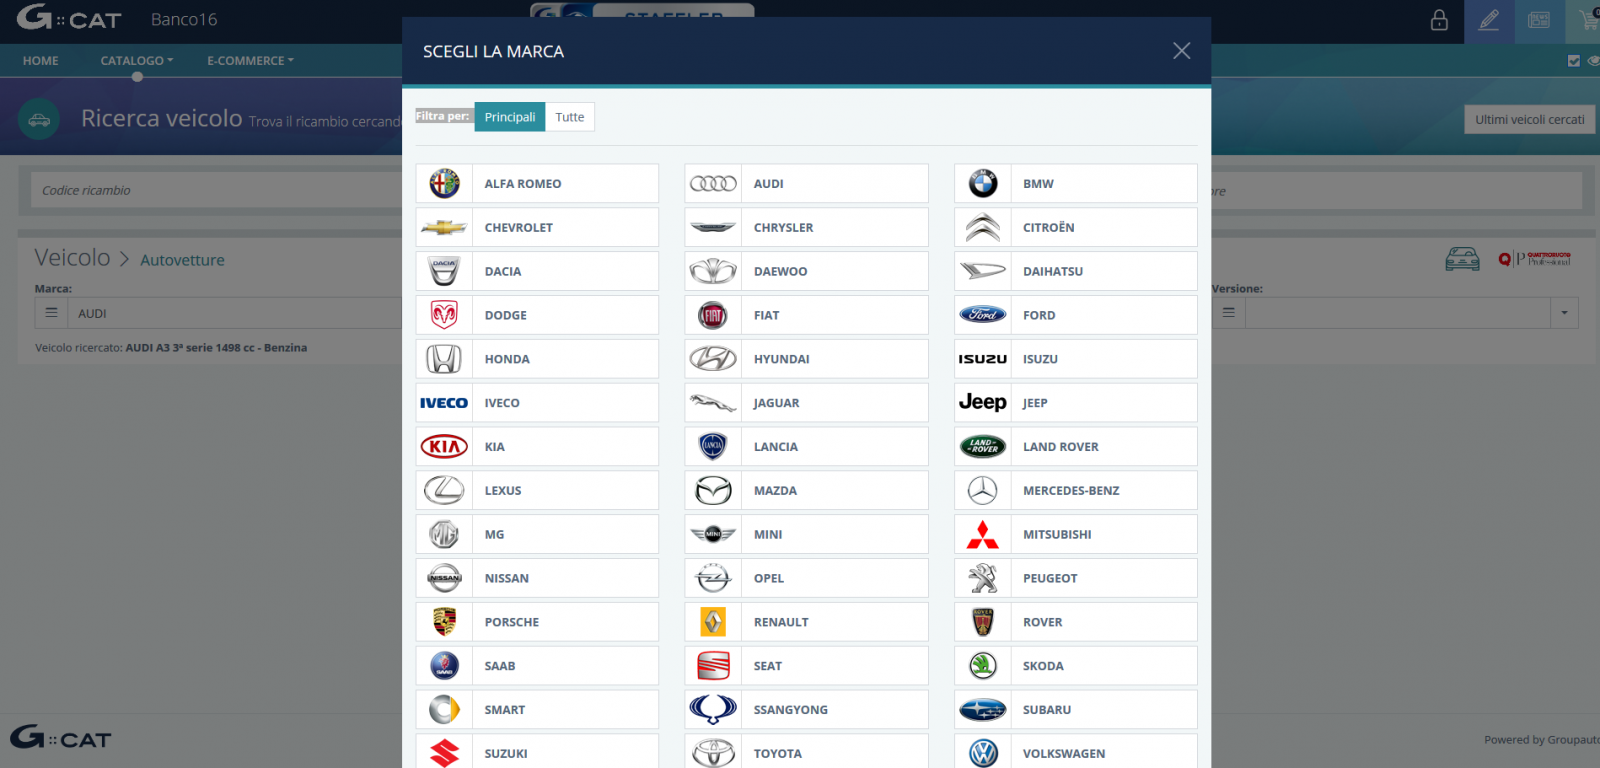Screen dimensions: 1600x768
Task: Select the Fiat red badge logo
Action: click(x=713, y=315)
